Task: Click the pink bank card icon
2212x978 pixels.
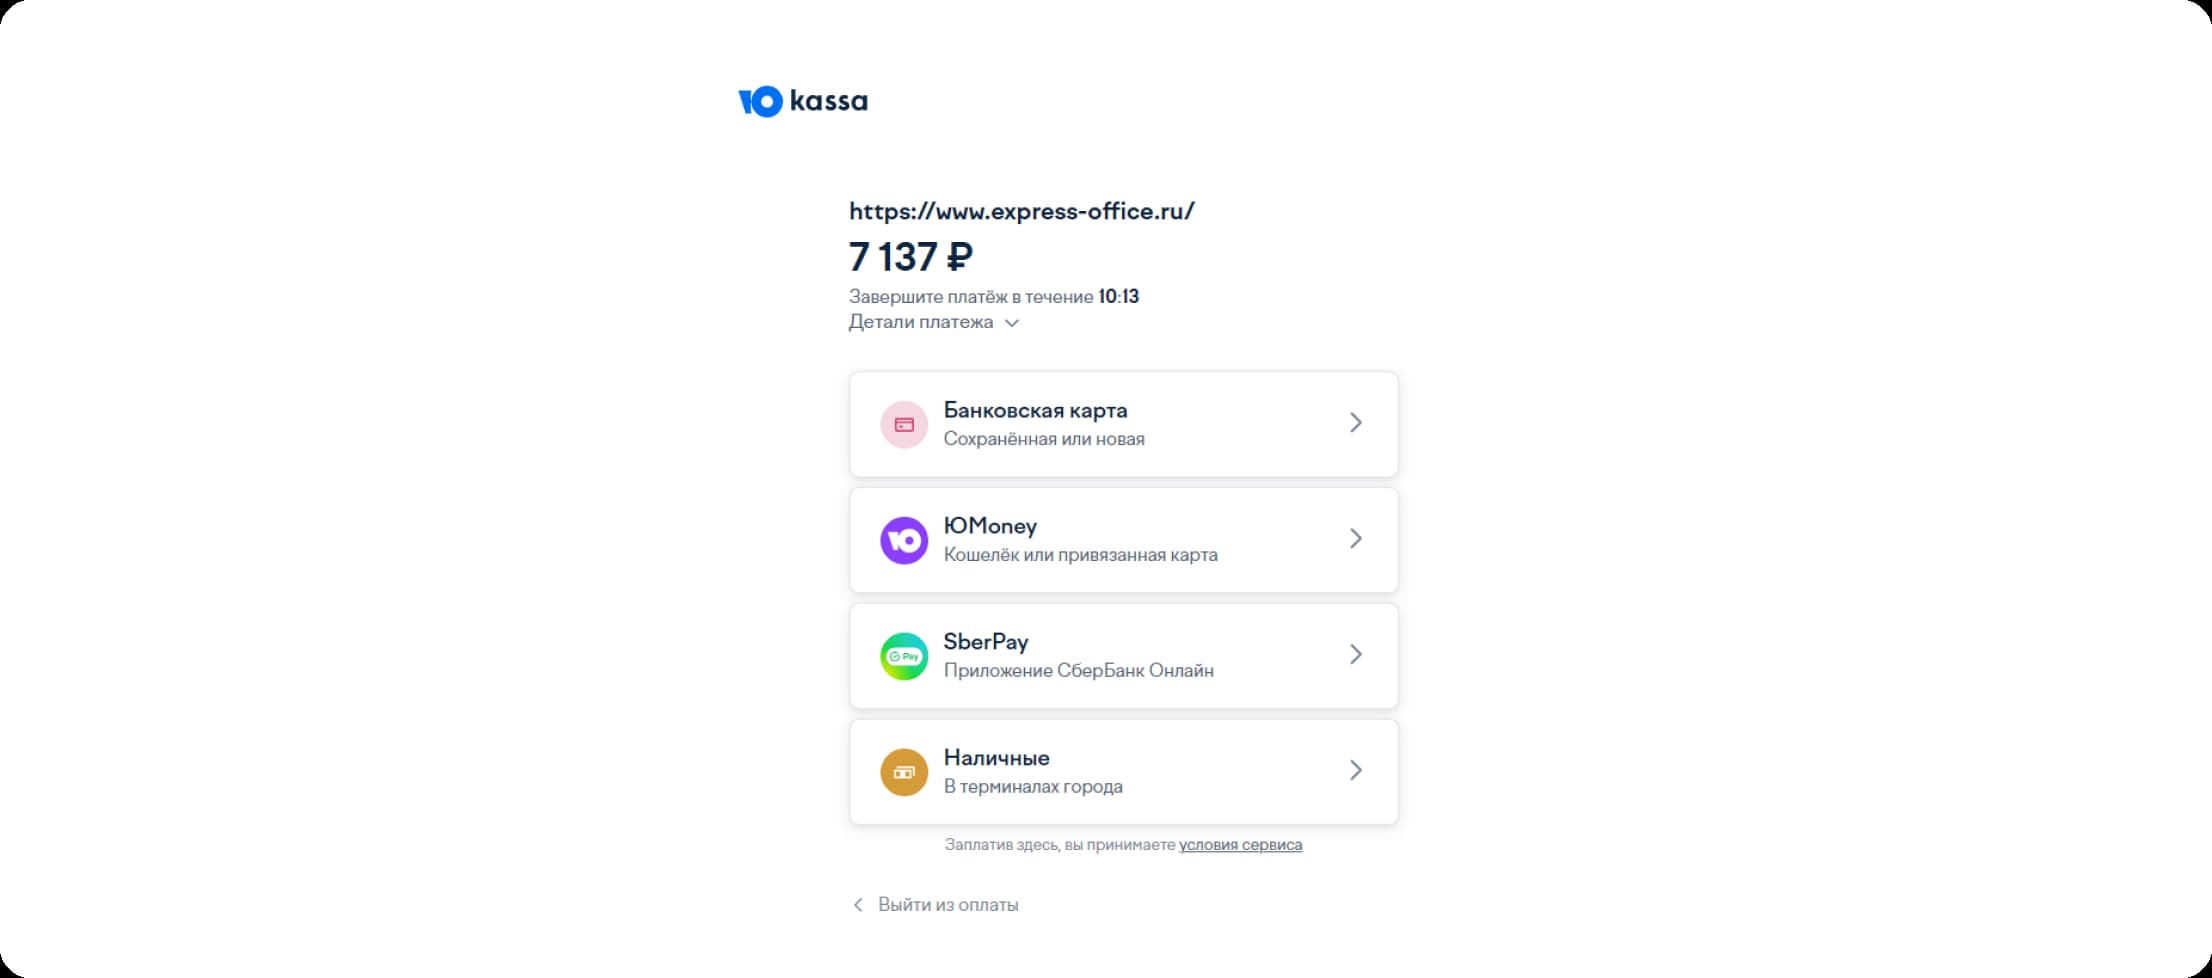Action: pyautogui.click(x=904, y=424)
